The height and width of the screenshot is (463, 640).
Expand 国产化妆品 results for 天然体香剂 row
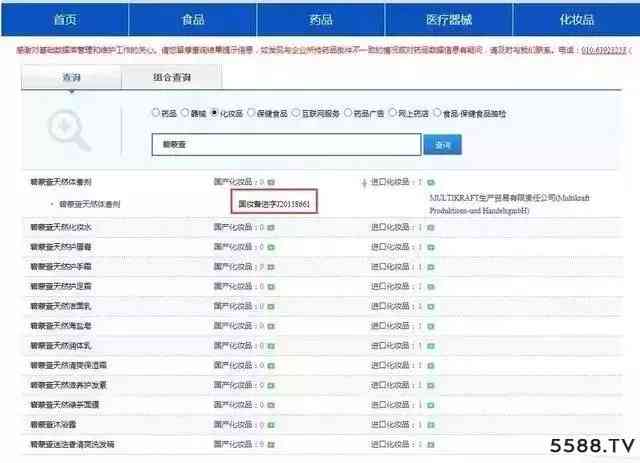tap(271, 183)
